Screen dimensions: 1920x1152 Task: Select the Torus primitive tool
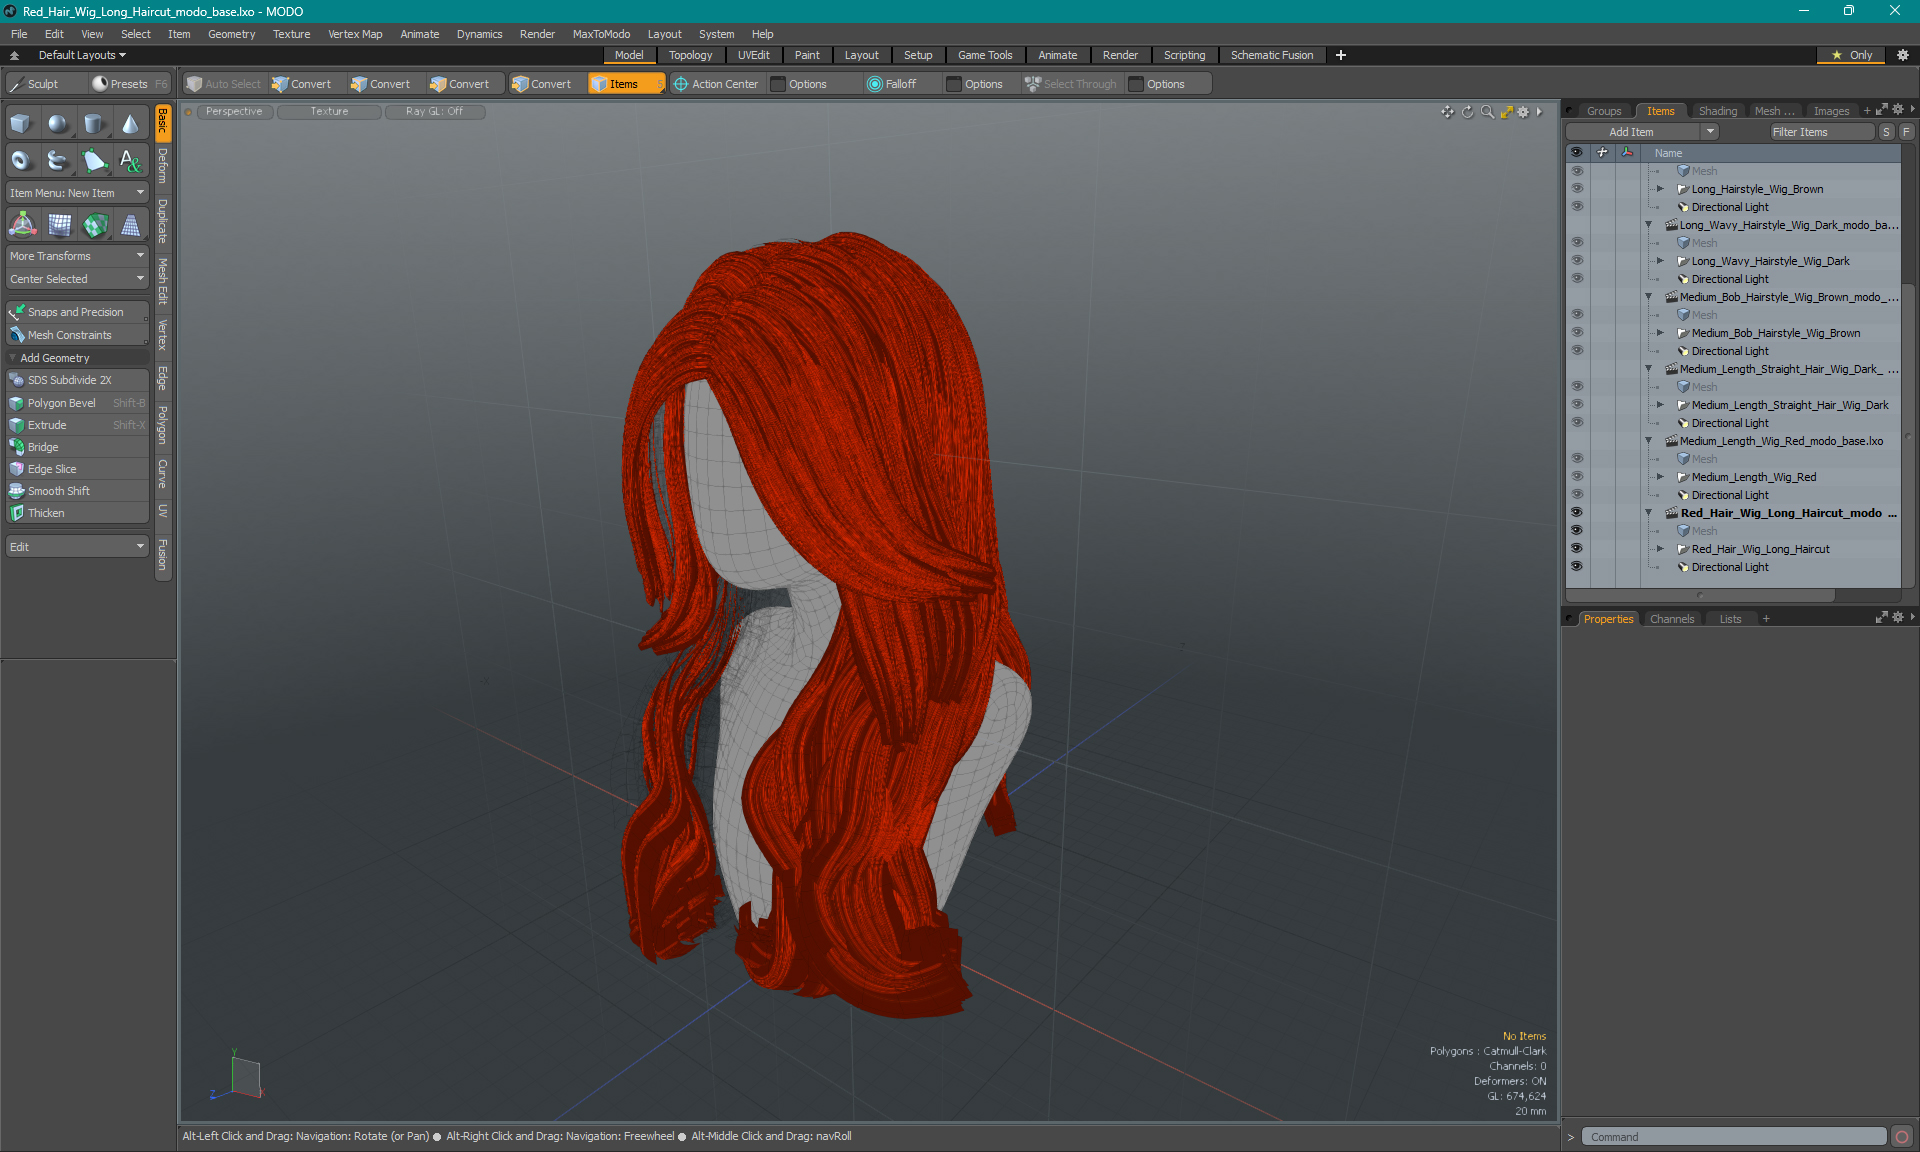(22, 160)
